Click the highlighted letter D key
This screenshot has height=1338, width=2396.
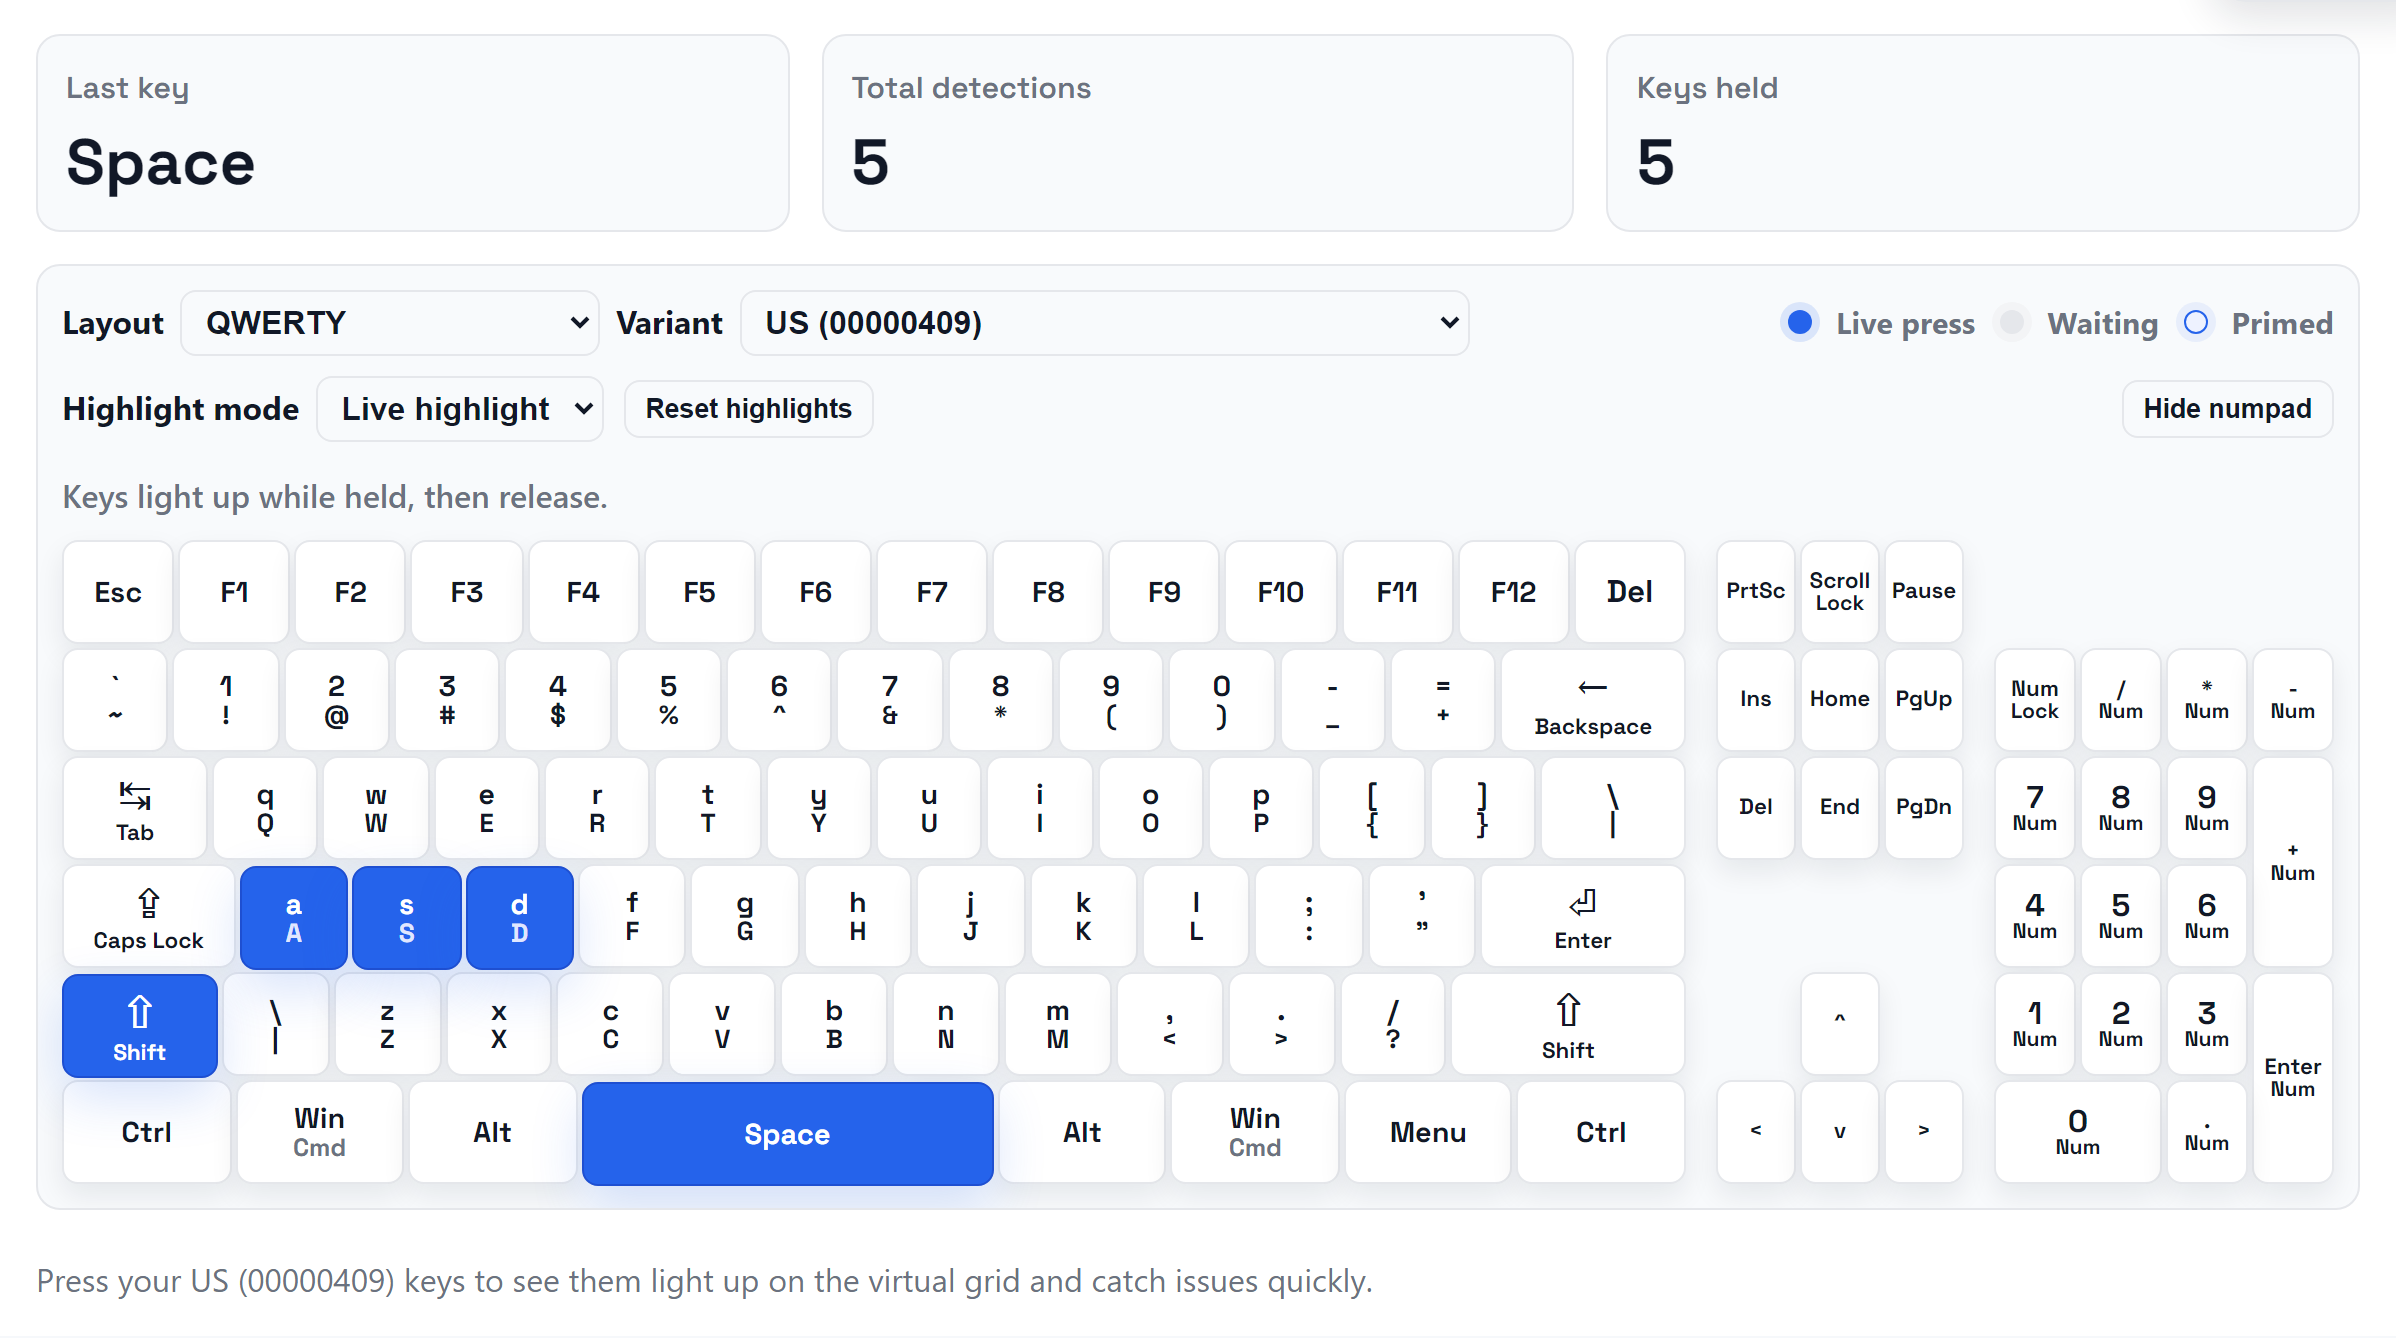[x=519, y=916]
